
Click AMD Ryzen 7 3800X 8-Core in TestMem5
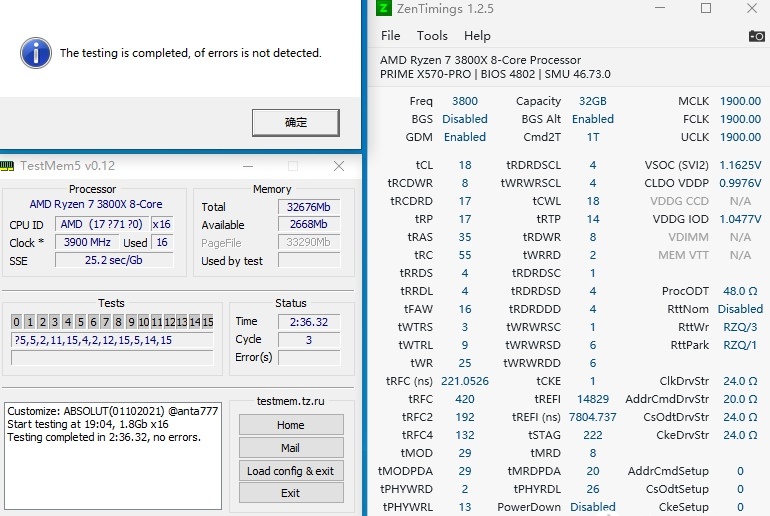click(96, 204)
